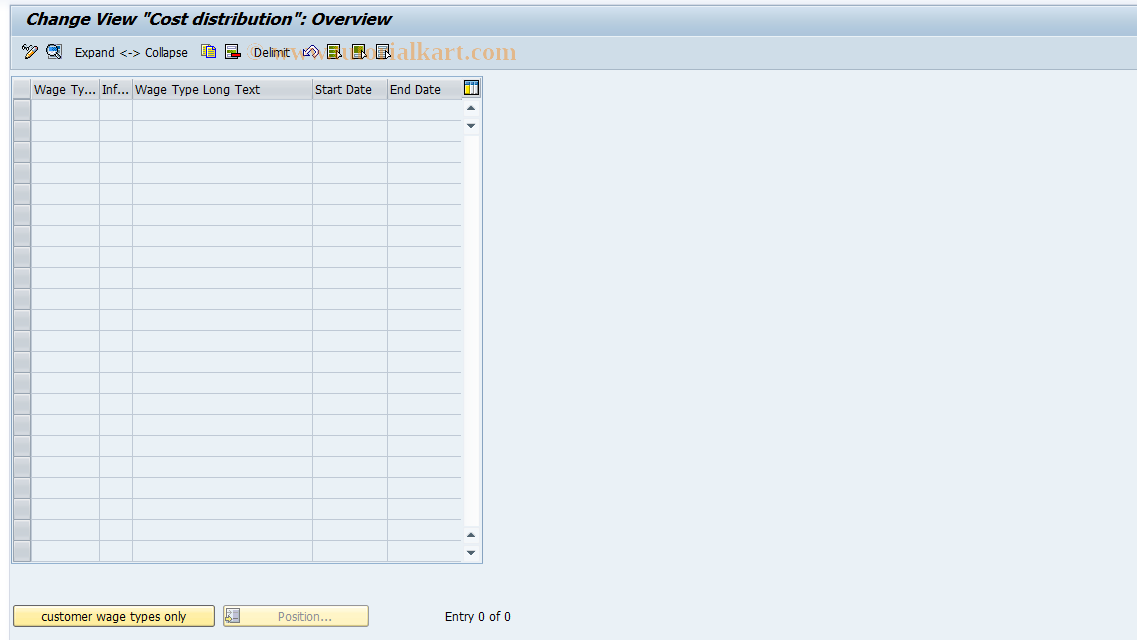Click select-all corner cell of table
Screen dimensions: 1137x640
(x=22, y=89)
